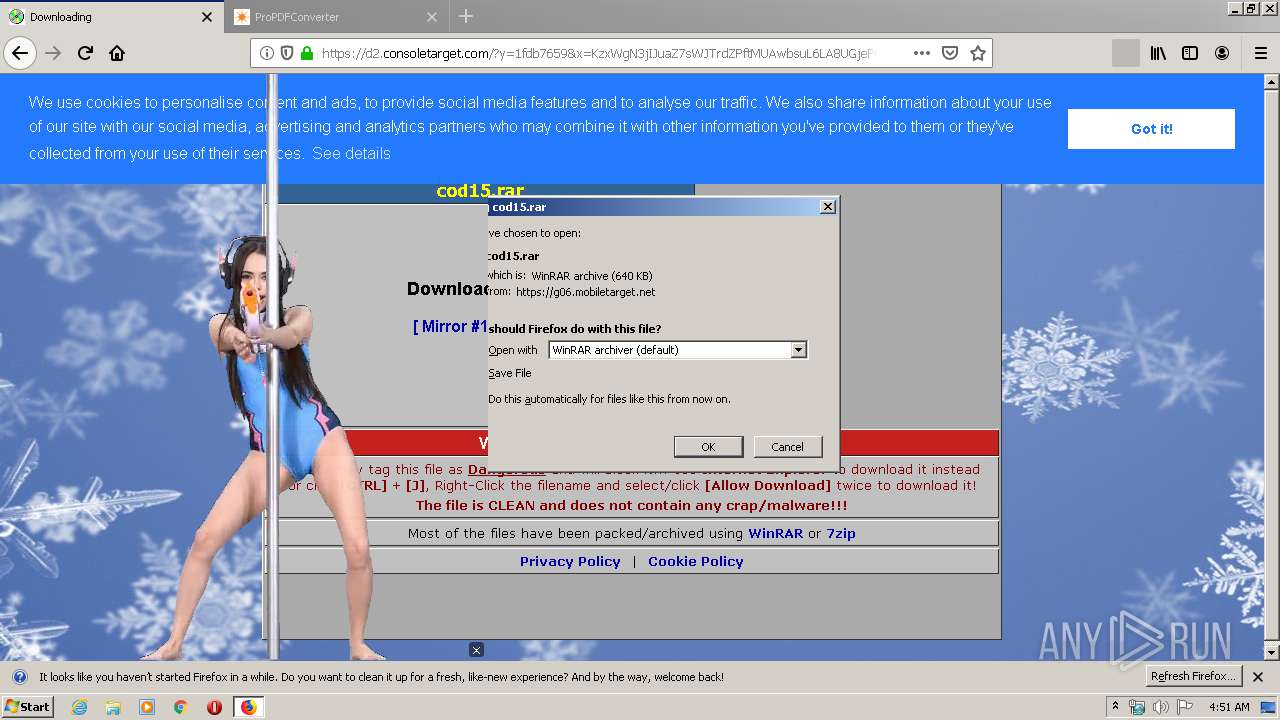Go back to the previous page
1280x720 pixels.
coord(20,53)
